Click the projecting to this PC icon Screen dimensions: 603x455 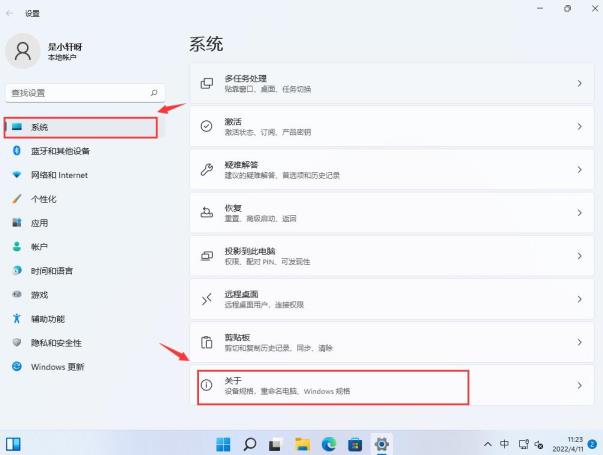click(207, 256)
